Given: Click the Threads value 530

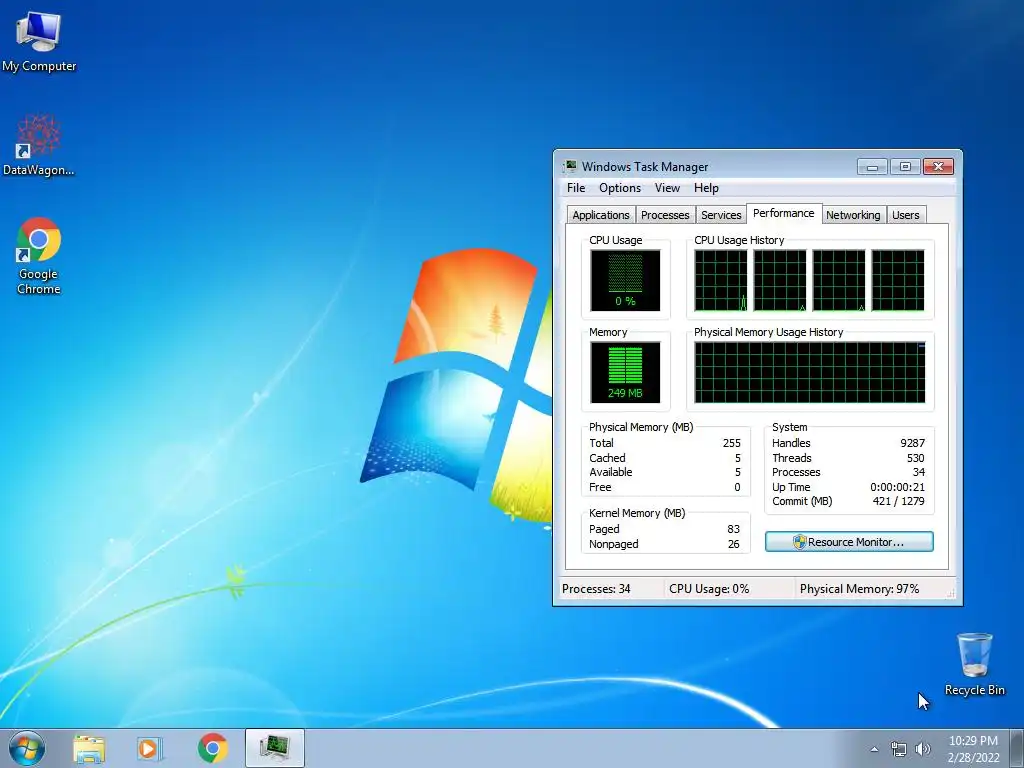Looking at the screenshot, I should coord(916,458).
